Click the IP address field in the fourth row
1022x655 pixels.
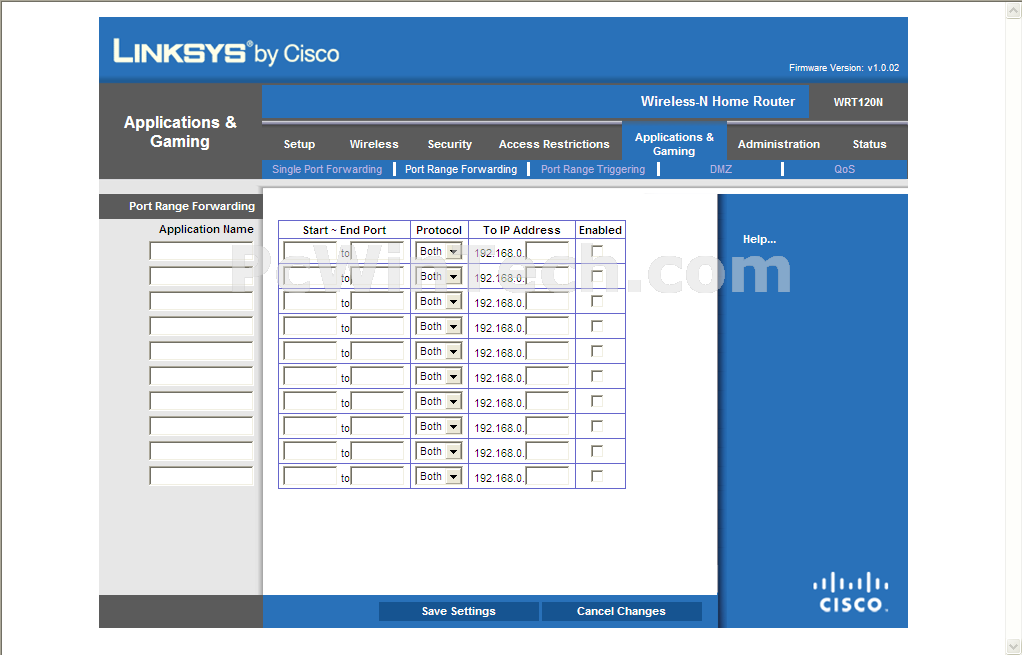[x=548, y=327]
